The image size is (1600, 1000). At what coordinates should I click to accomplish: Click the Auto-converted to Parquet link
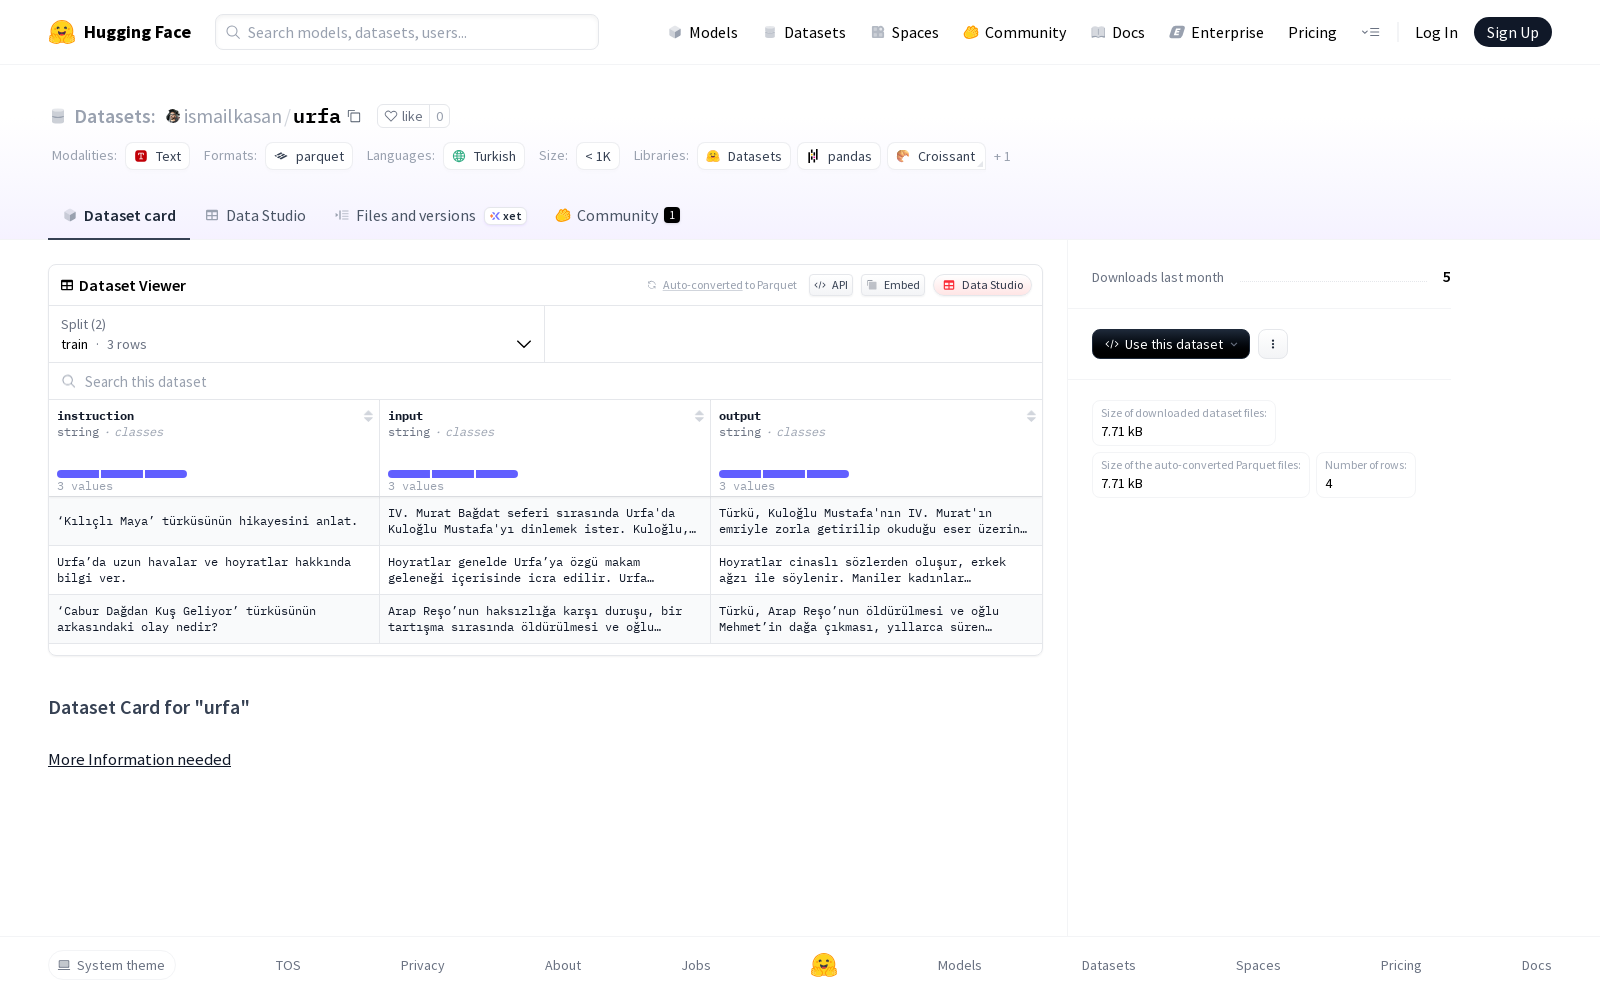point(729,285)
